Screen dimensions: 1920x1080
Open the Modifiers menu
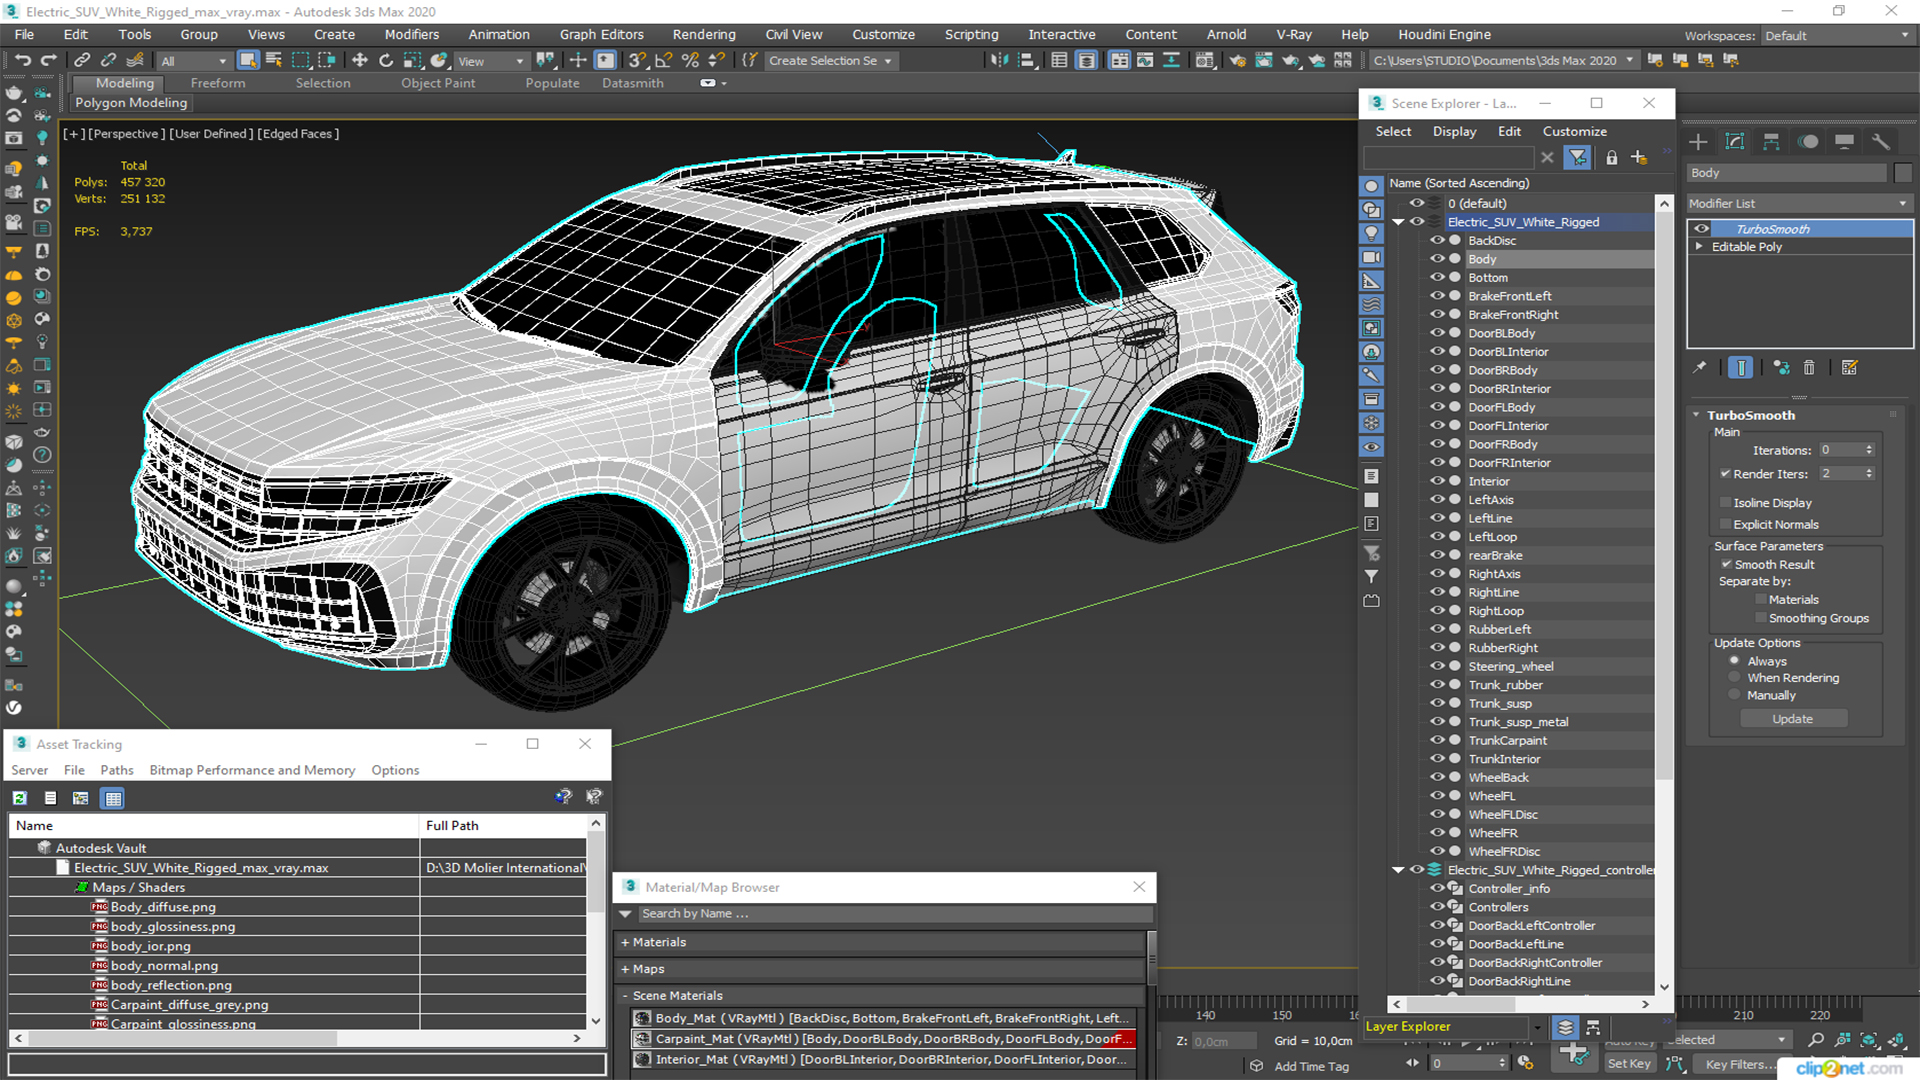411,35
